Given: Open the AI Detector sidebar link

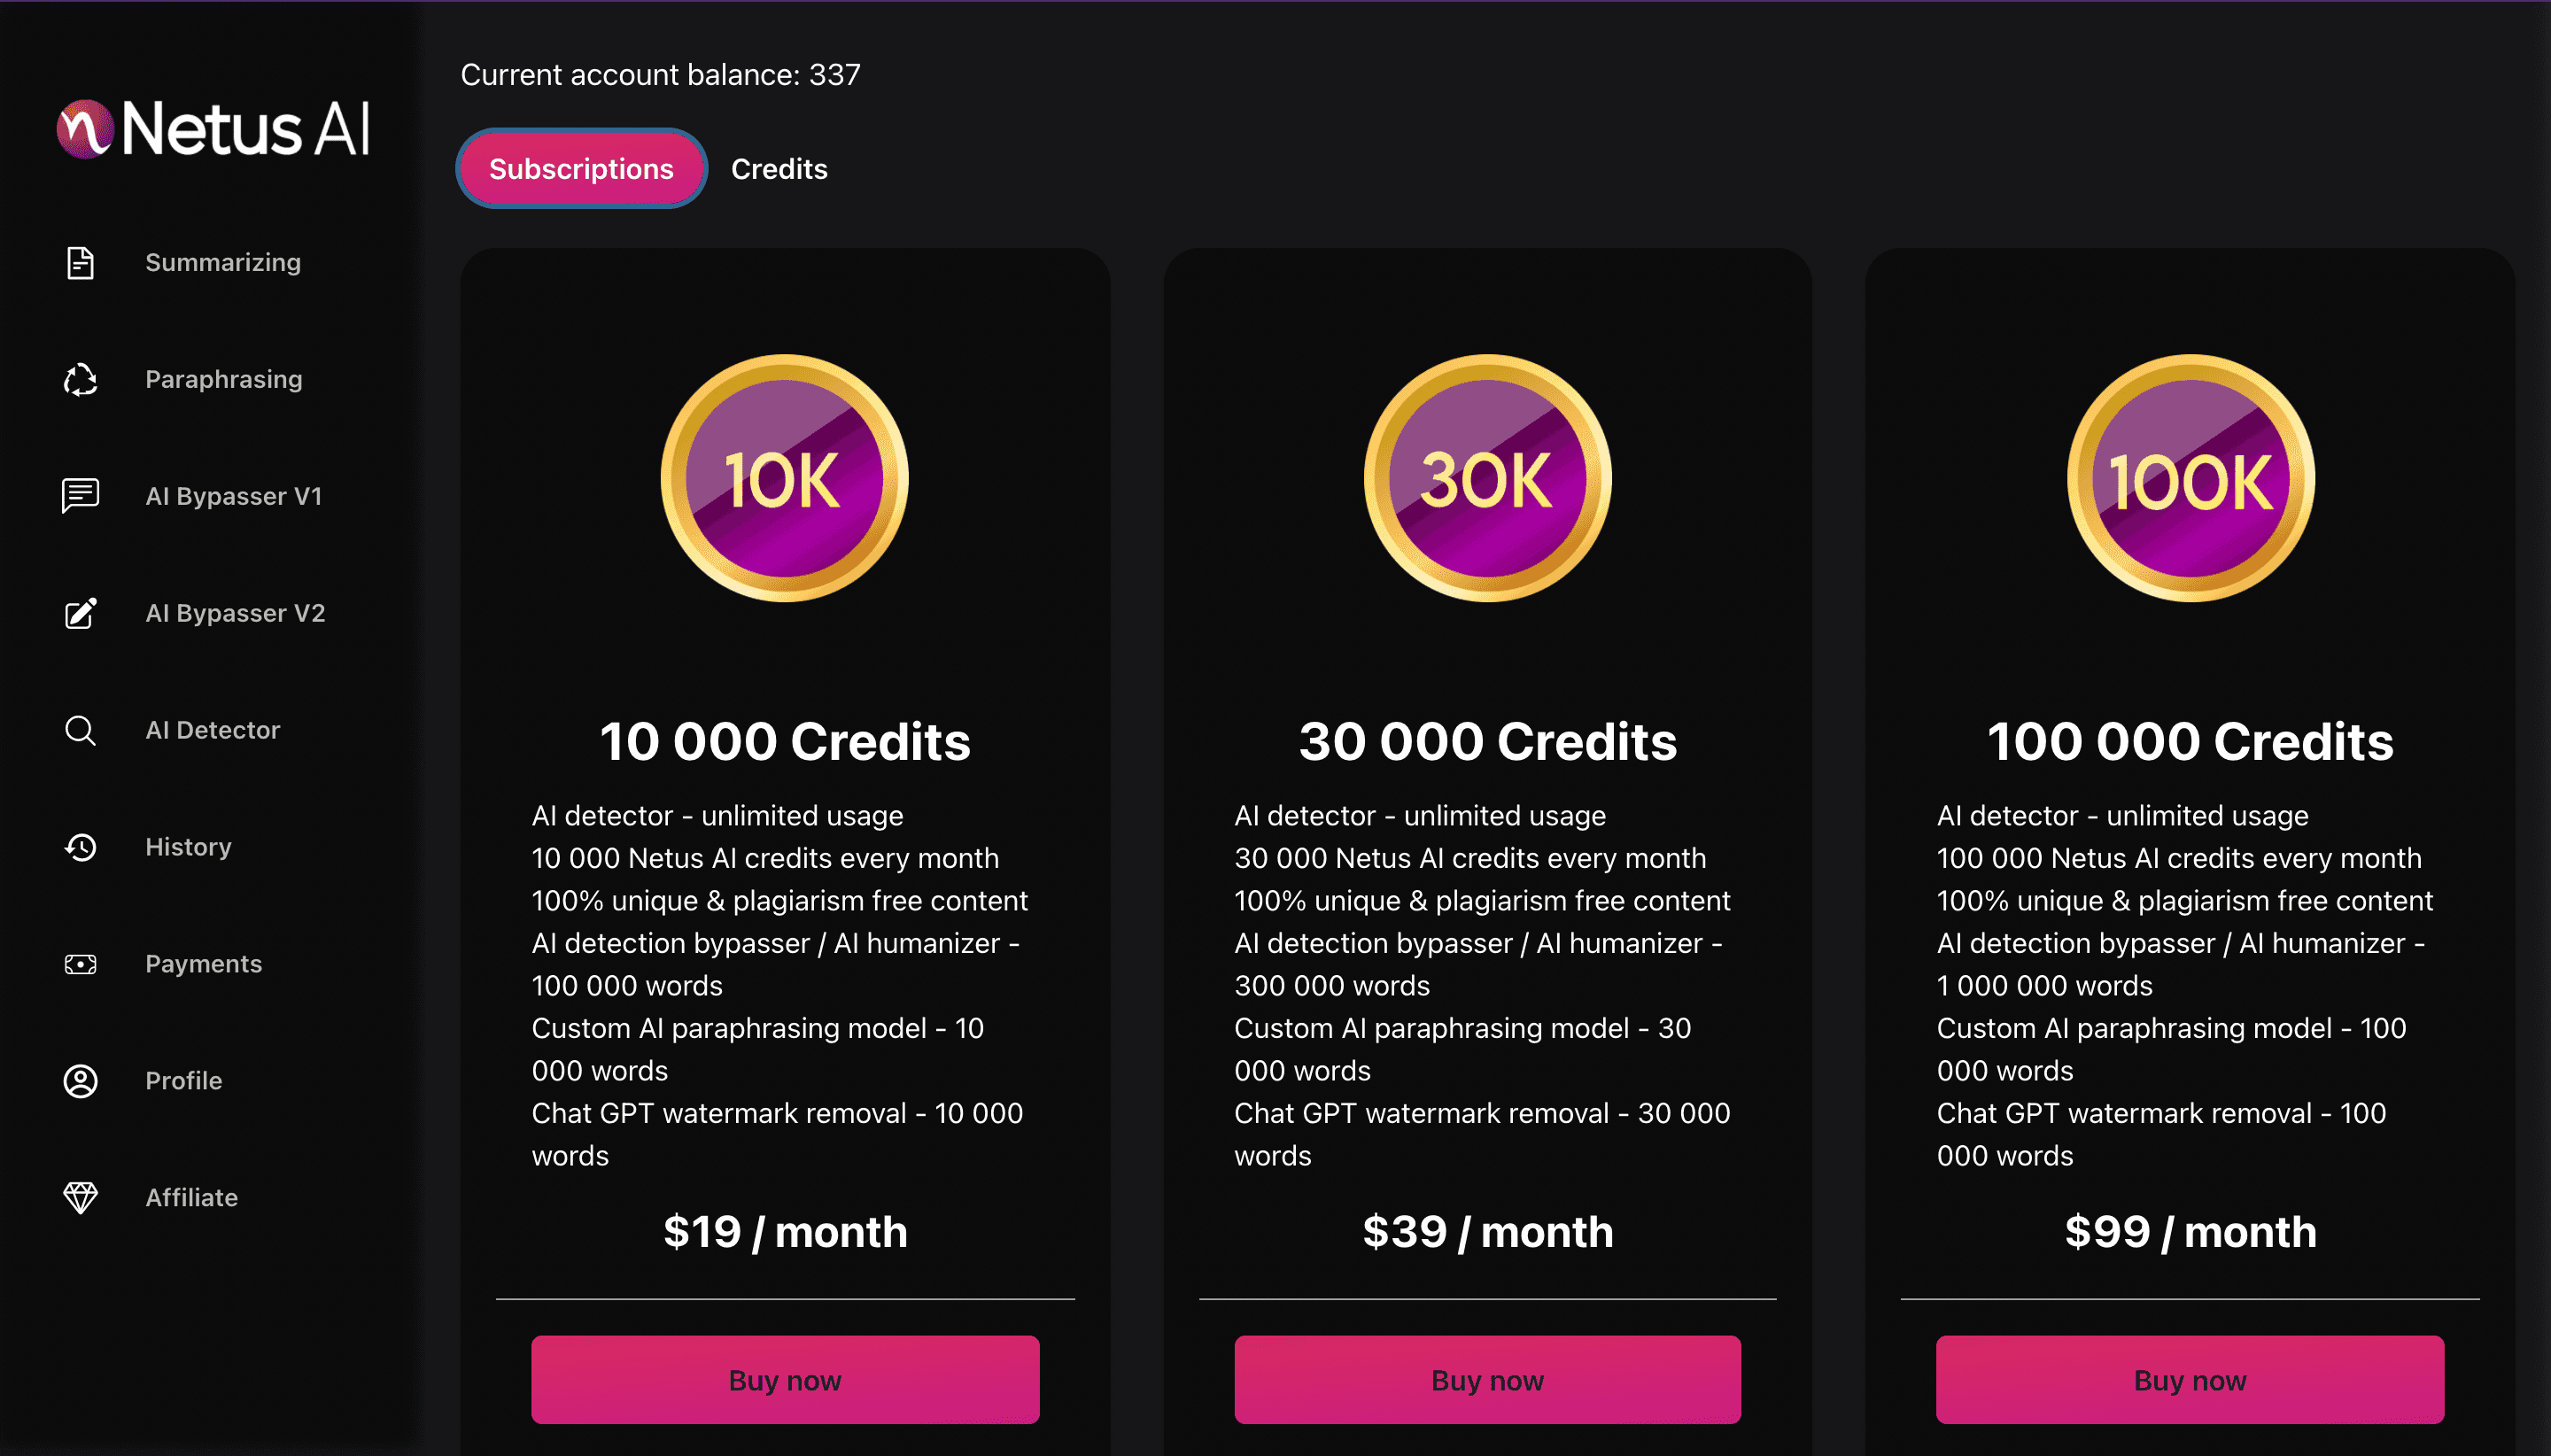Looking at the screenshot, I should point(212,730).
